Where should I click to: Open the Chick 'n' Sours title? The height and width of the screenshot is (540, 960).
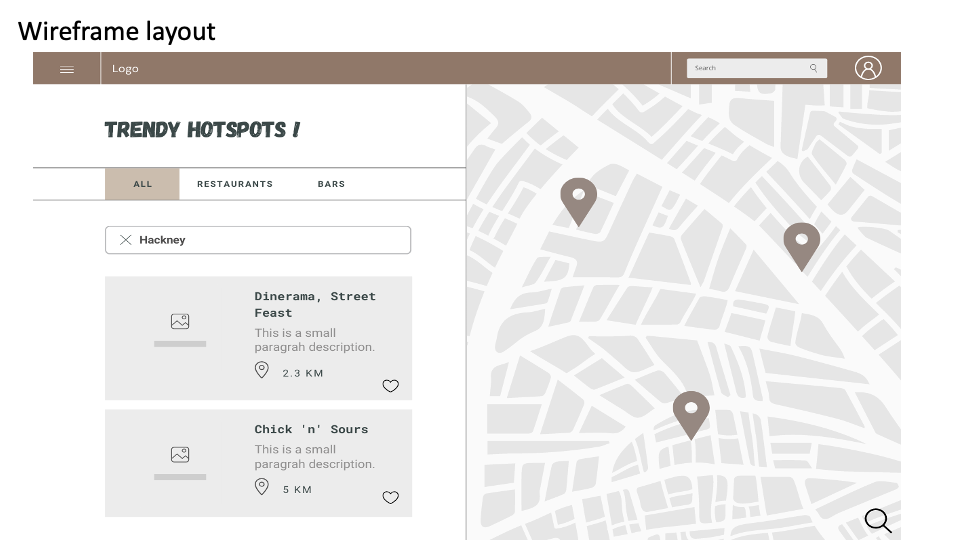click(311, 429)
